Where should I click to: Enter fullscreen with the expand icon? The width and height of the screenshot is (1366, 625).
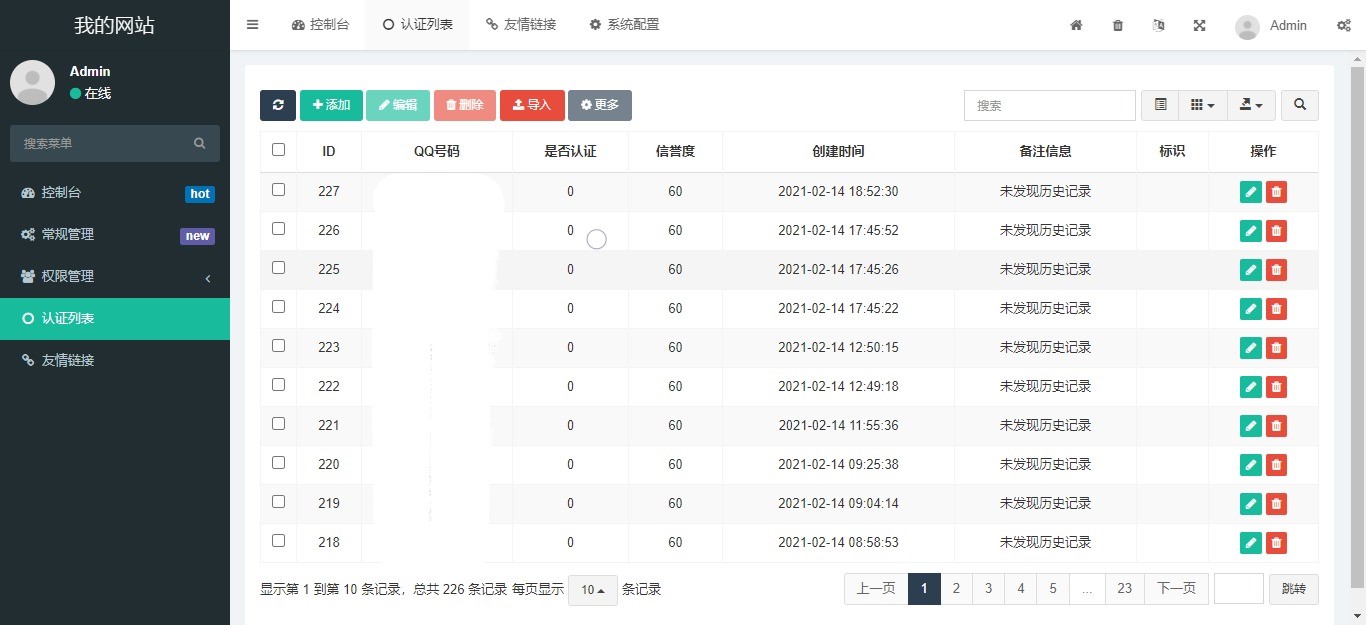pyautogui.click(x=1199, y=25)
